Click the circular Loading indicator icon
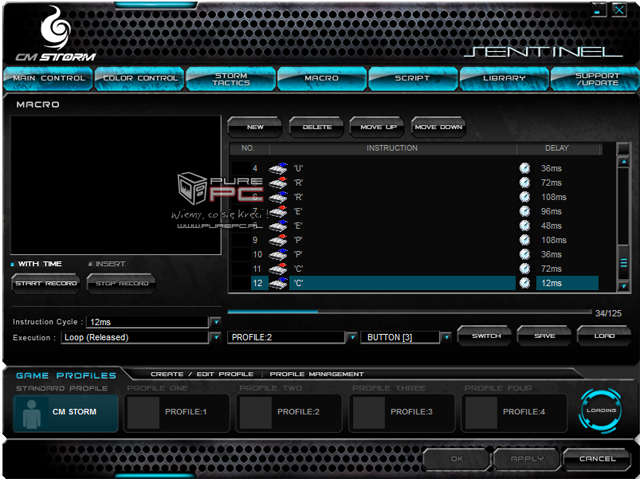 (x=600, y=410)
